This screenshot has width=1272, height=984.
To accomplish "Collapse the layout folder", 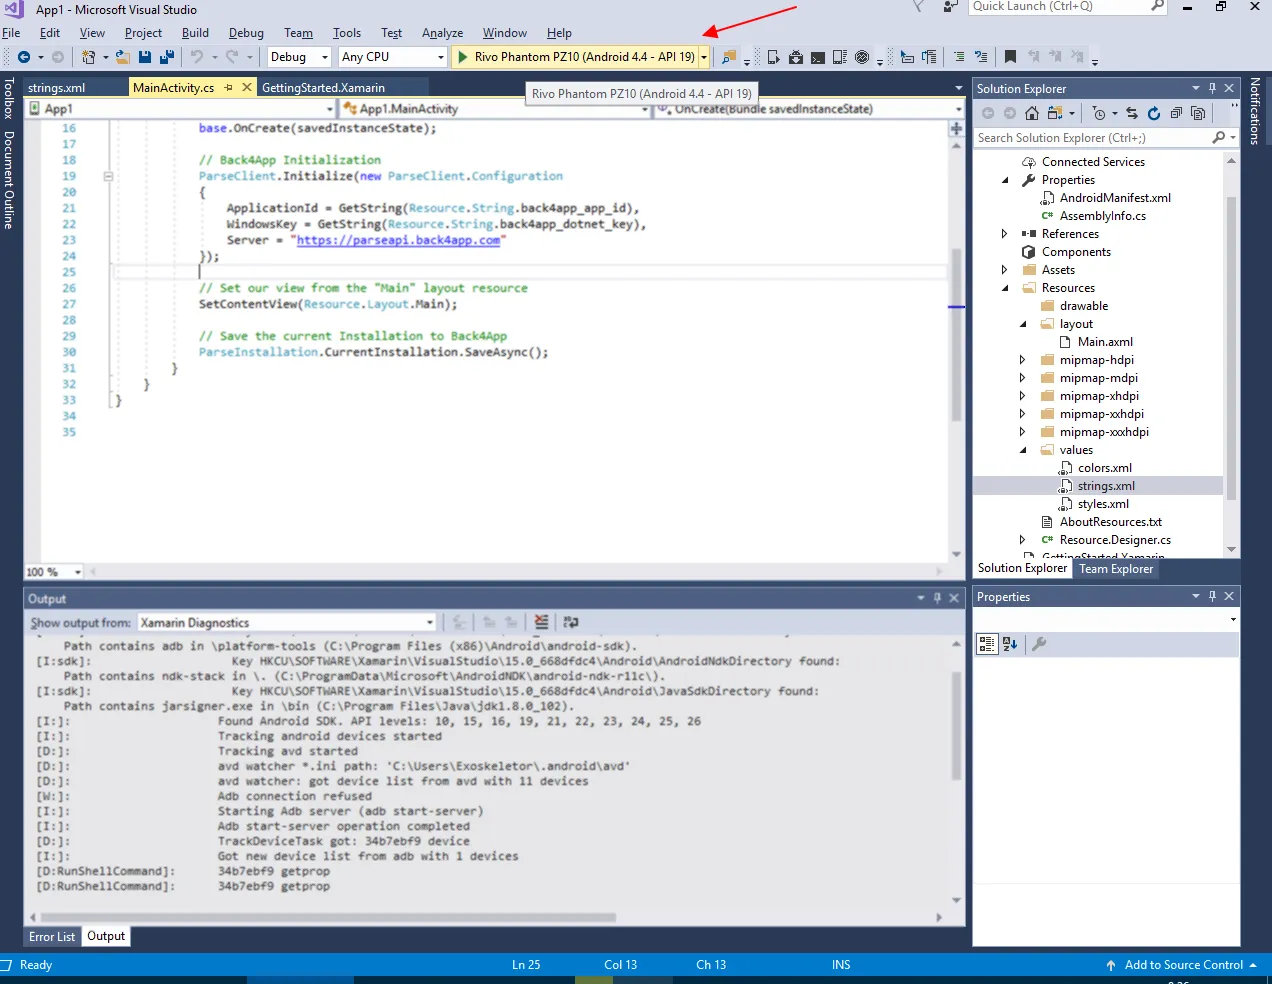I will pos(1023,324).
